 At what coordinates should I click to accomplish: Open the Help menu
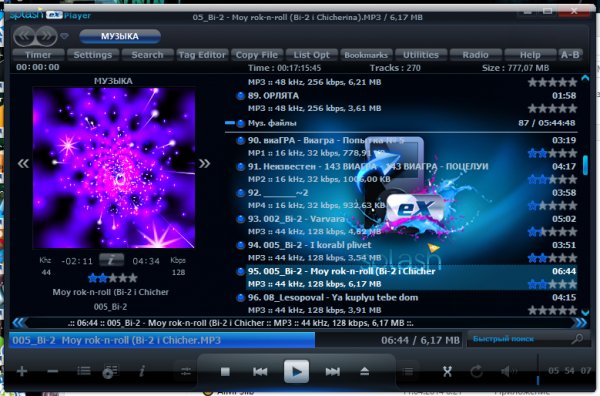pyautogui.click(x=530, y=55)
